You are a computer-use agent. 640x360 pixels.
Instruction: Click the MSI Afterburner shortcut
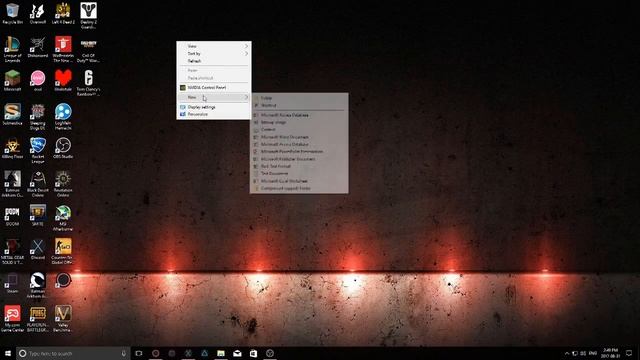[x=63, y=218]
